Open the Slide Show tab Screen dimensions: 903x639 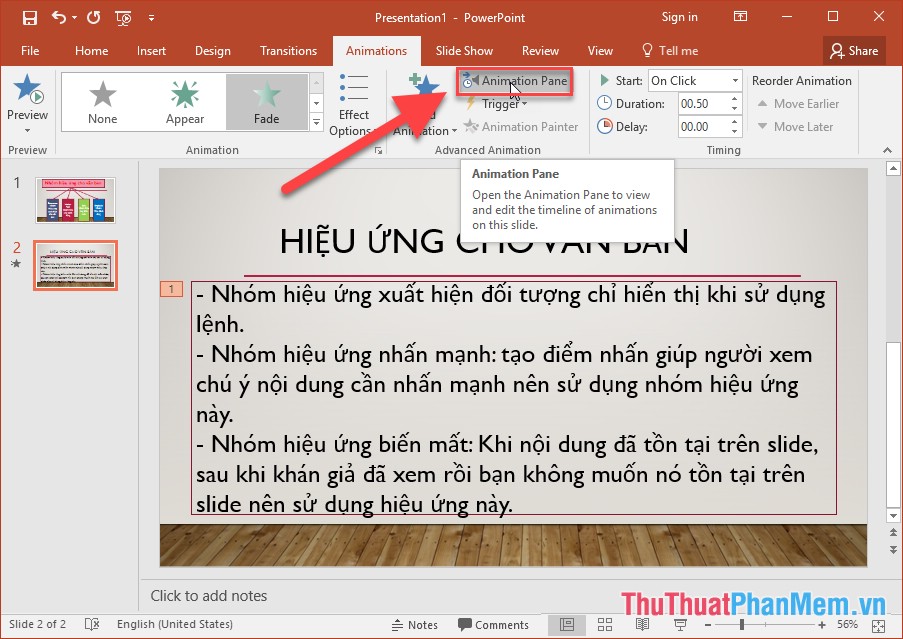click(464, 50)
